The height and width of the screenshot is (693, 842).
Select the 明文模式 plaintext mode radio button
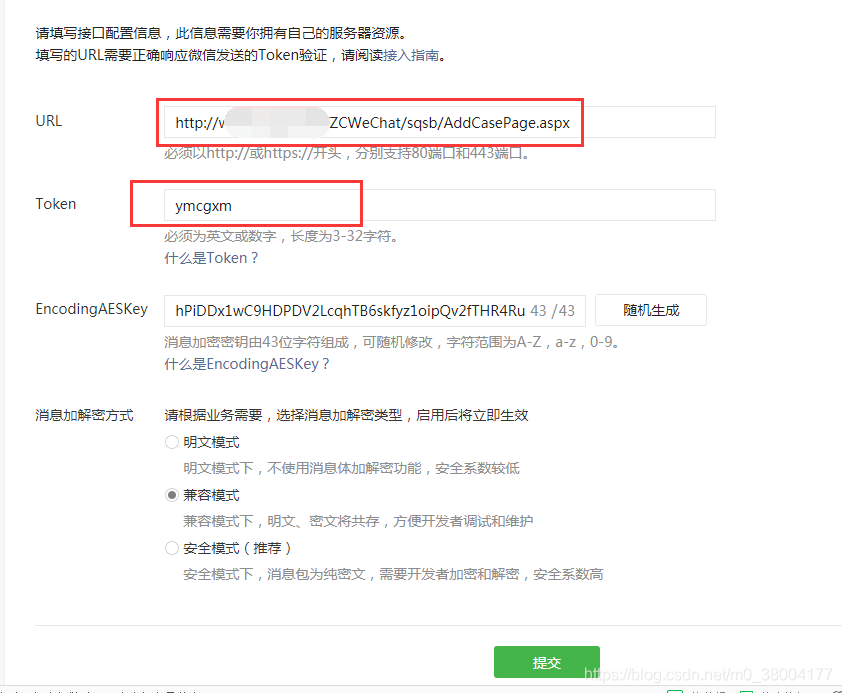click(172, 442)
